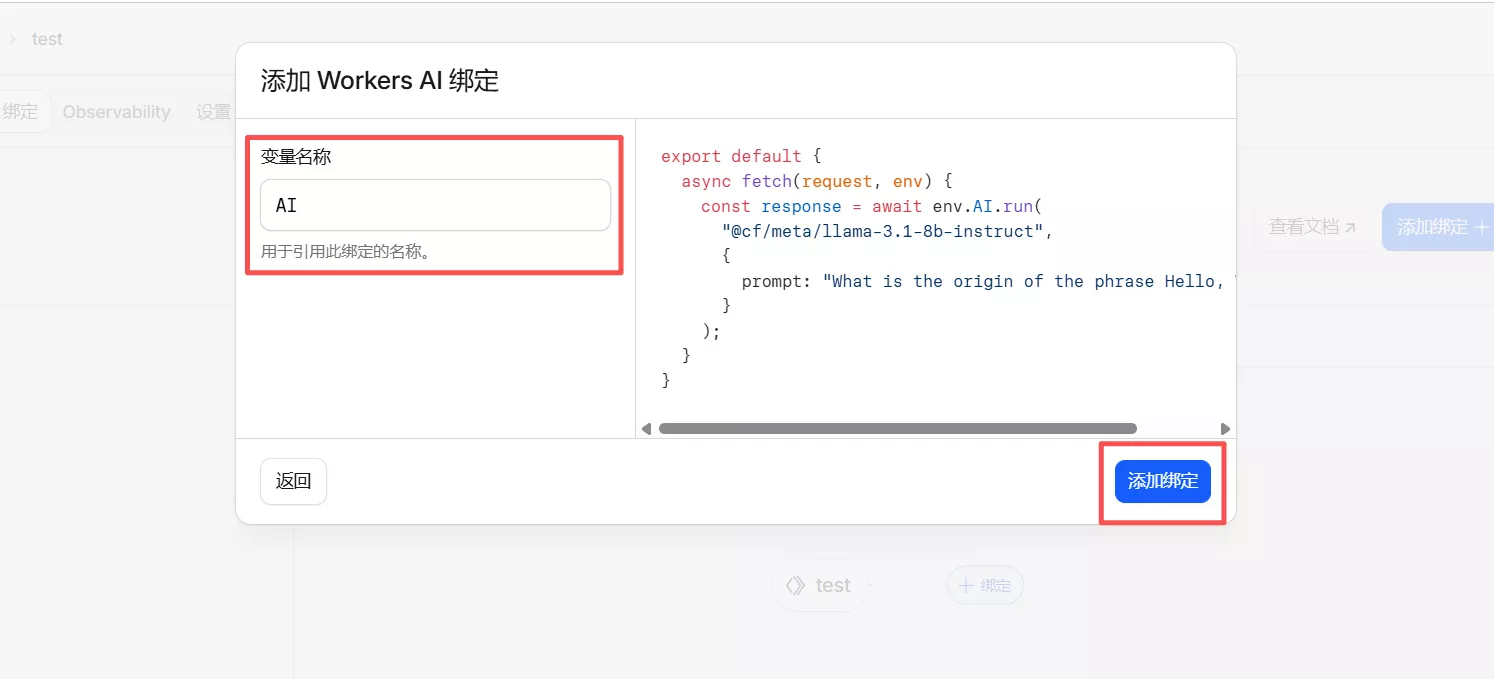Open the 查看文档 documentation link
This screenshot has width=1494, height=679.
point(1303,227)
